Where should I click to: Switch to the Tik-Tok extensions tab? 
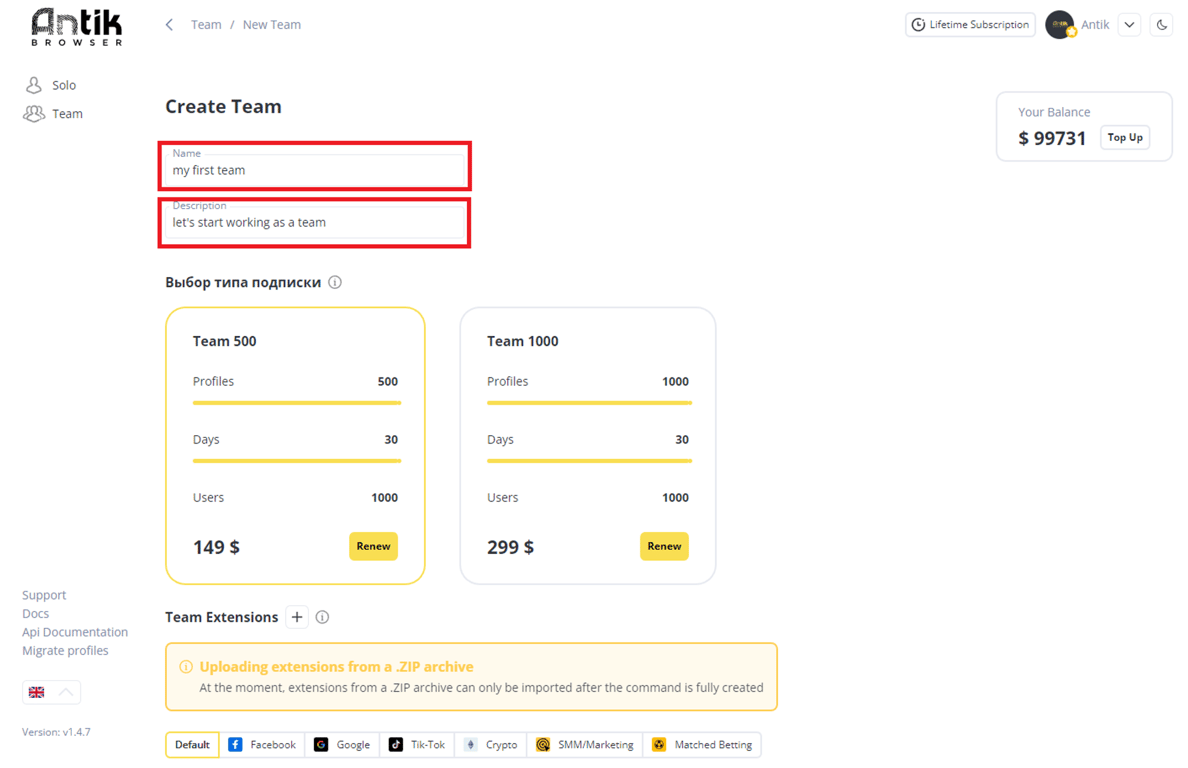[x=417, y=745]
